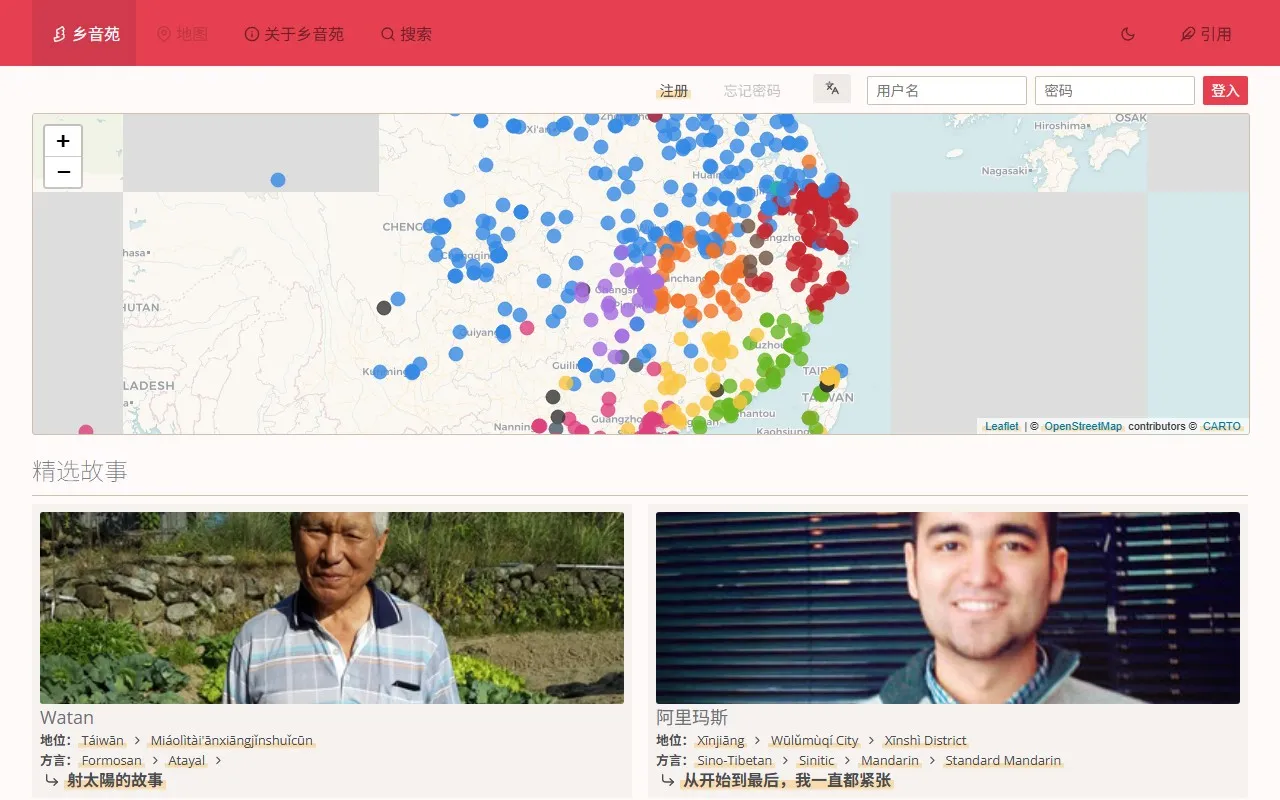Switch to the 地图 map tab
The image size is (1280, 800).
[182, 34]
